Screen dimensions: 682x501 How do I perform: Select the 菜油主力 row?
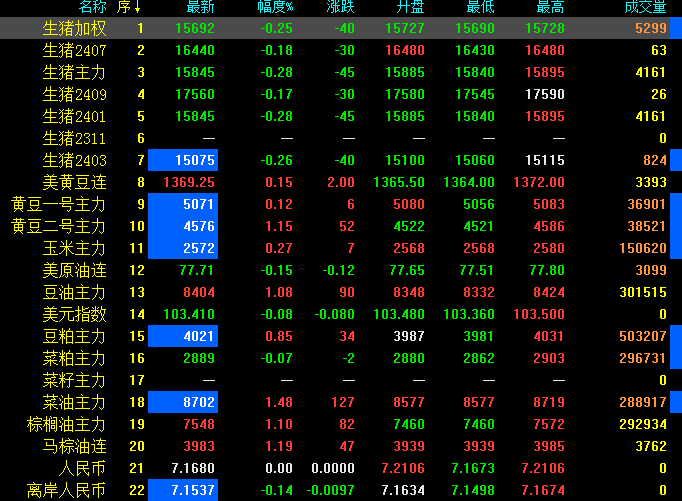coord(341,402)
